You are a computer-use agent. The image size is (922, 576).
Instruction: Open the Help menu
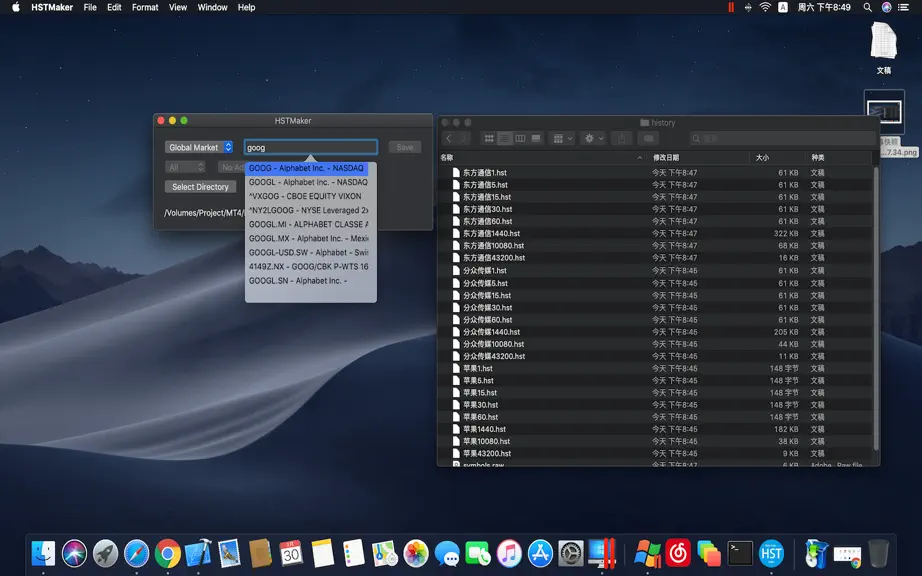click(246, 7)
